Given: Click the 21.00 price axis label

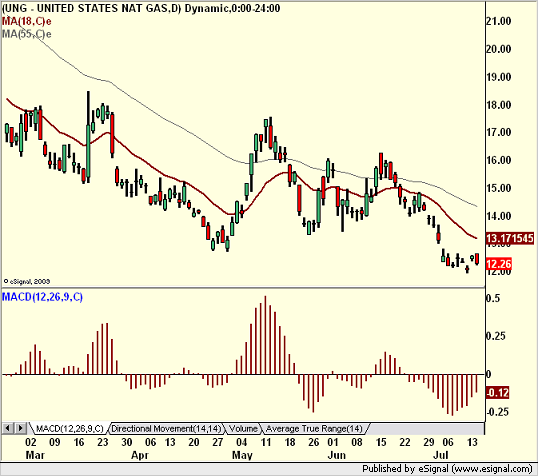Looking at the screenshot, I should (x=499, y=21).
